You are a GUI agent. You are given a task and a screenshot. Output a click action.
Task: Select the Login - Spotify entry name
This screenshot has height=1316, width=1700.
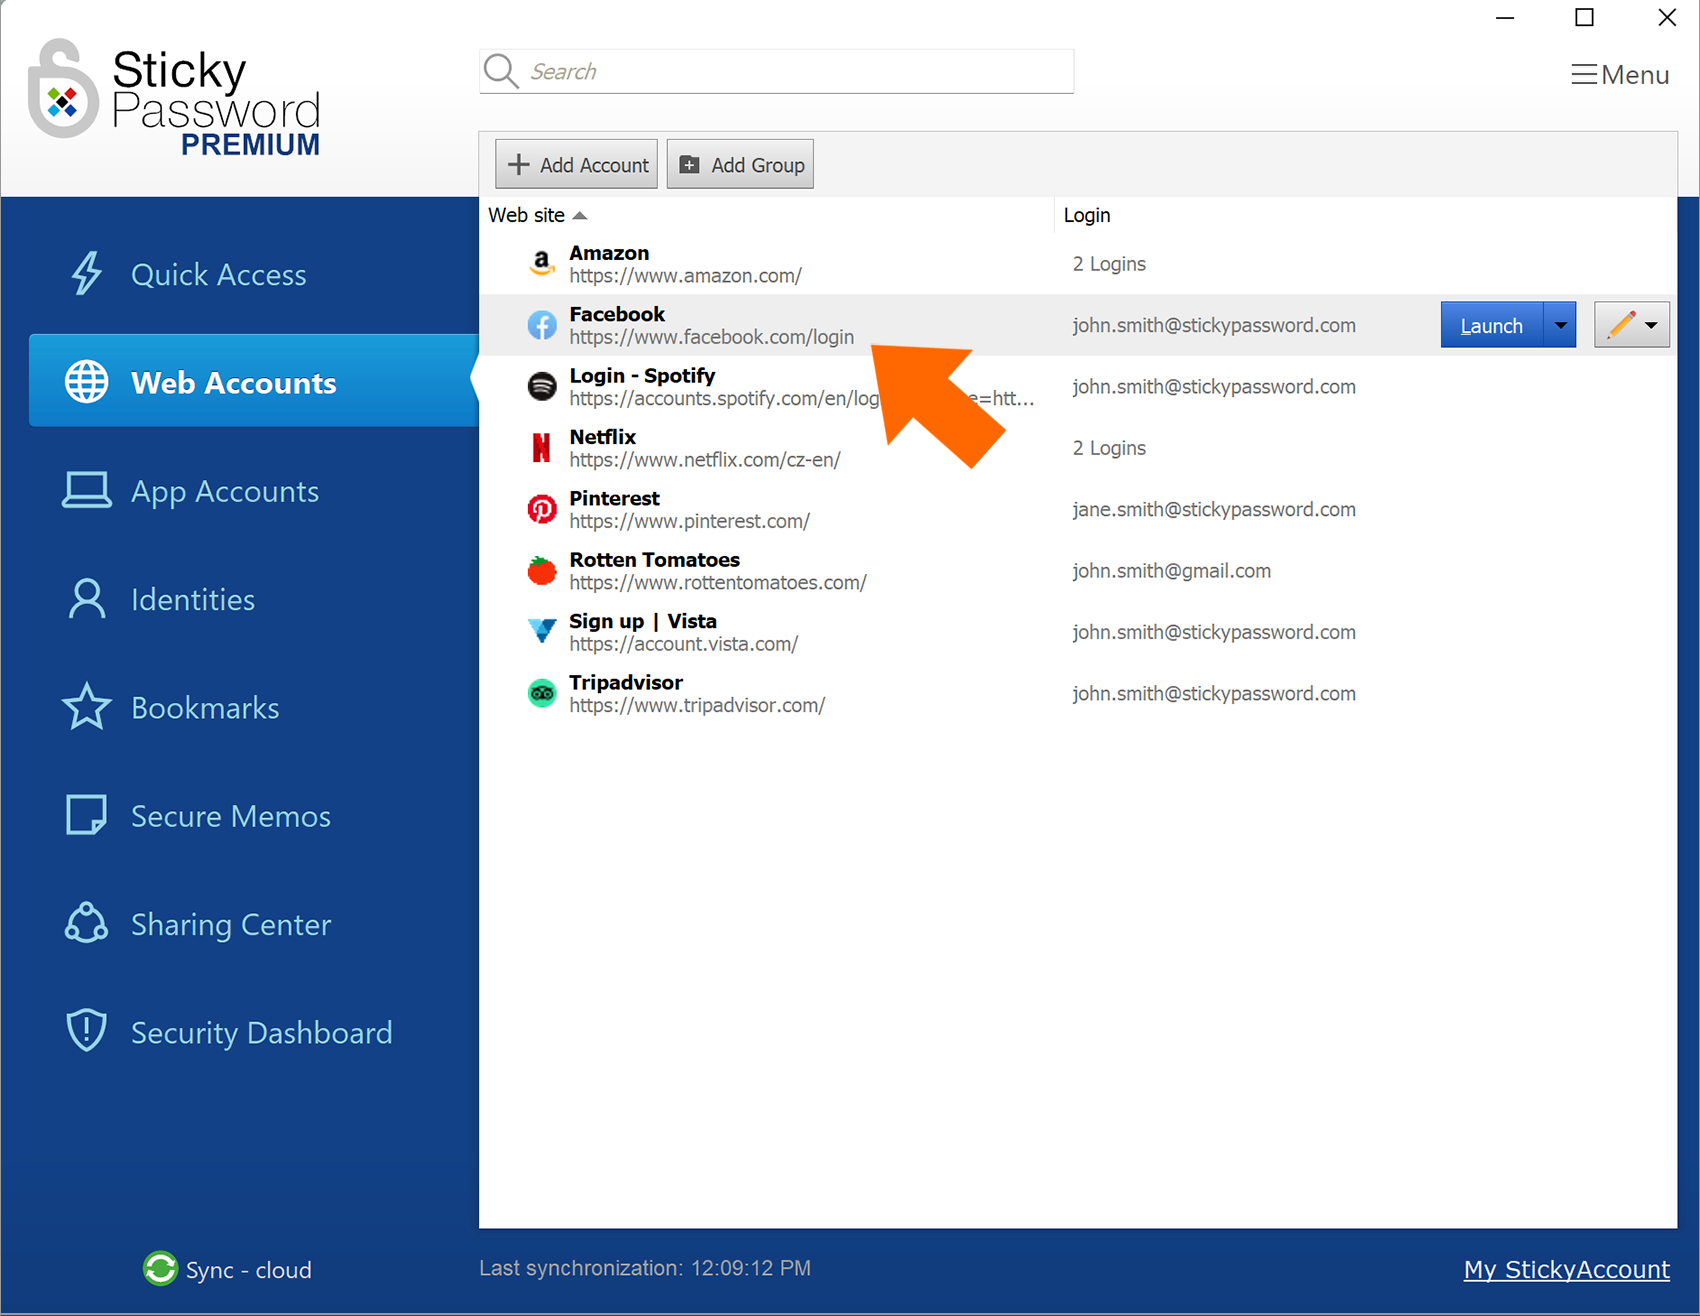642,376
